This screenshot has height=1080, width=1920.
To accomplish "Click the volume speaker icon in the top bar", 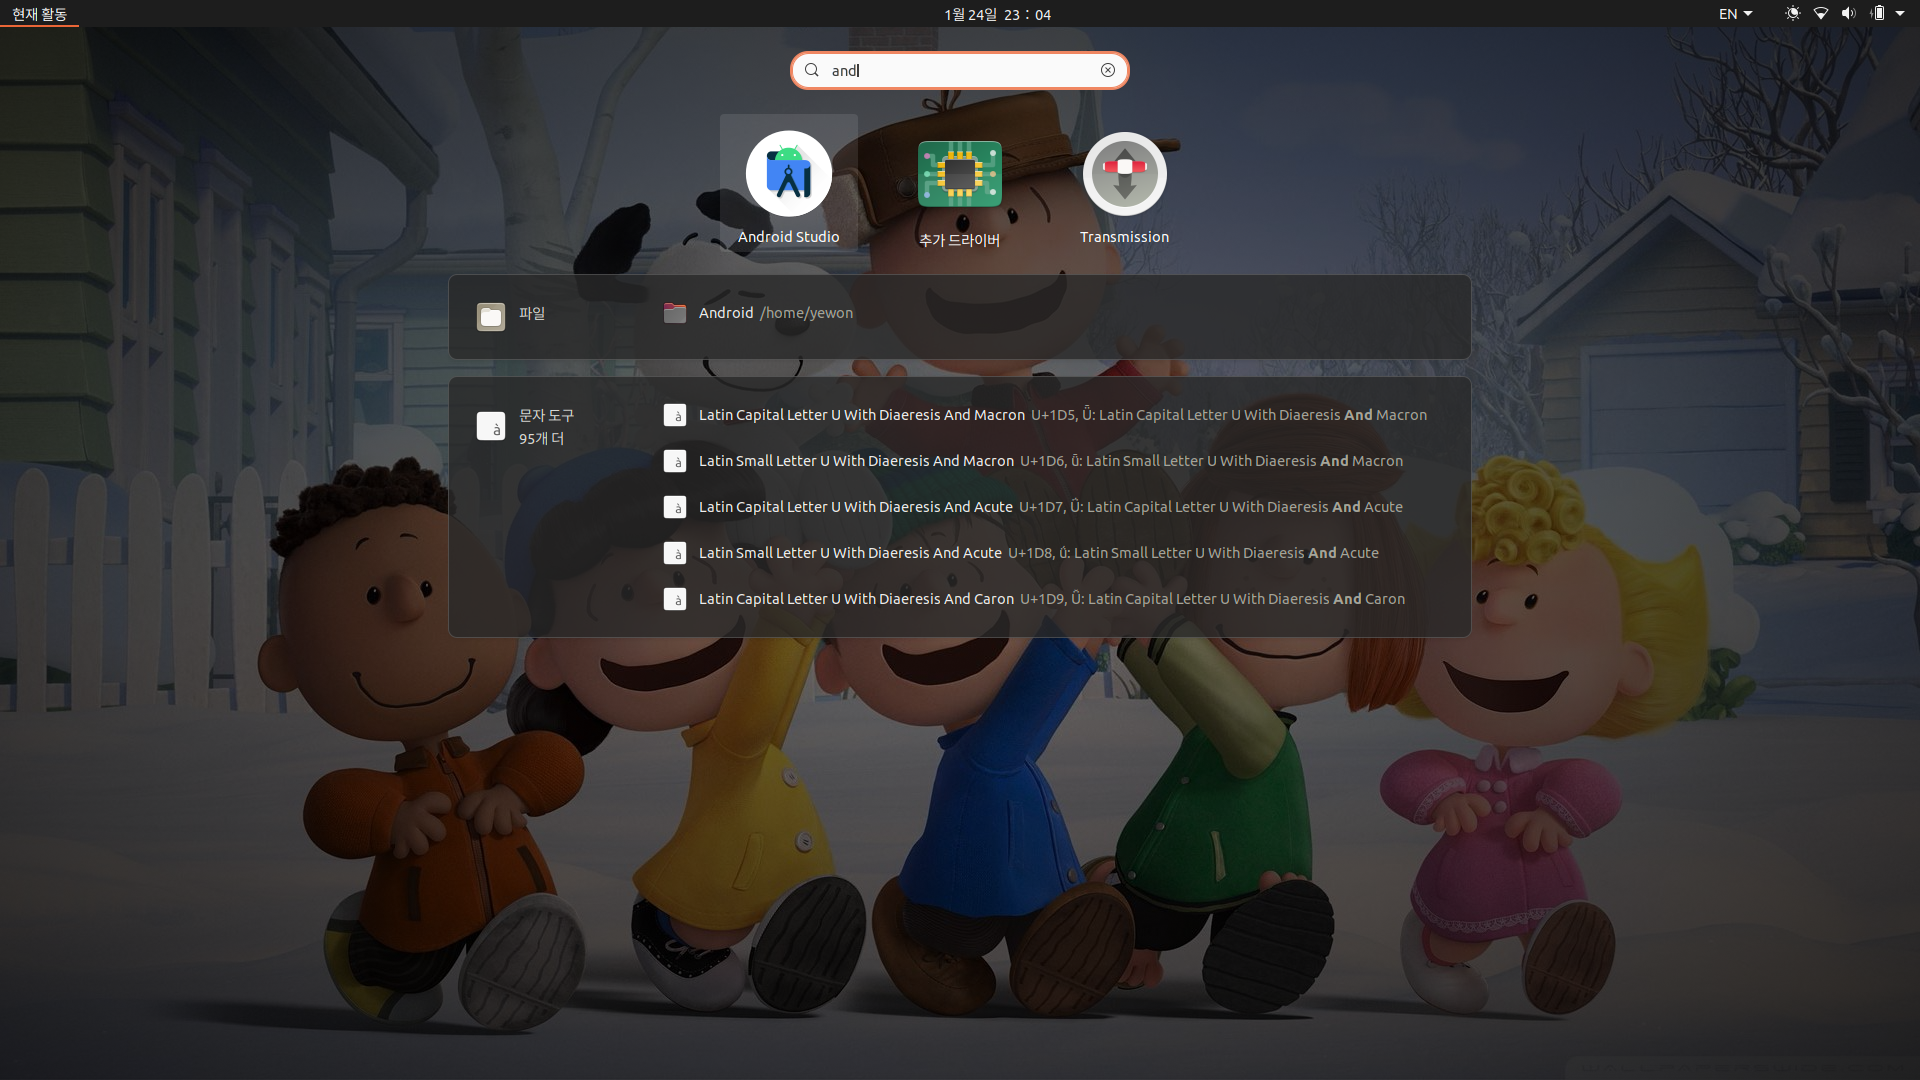I will pos(1848,14).
